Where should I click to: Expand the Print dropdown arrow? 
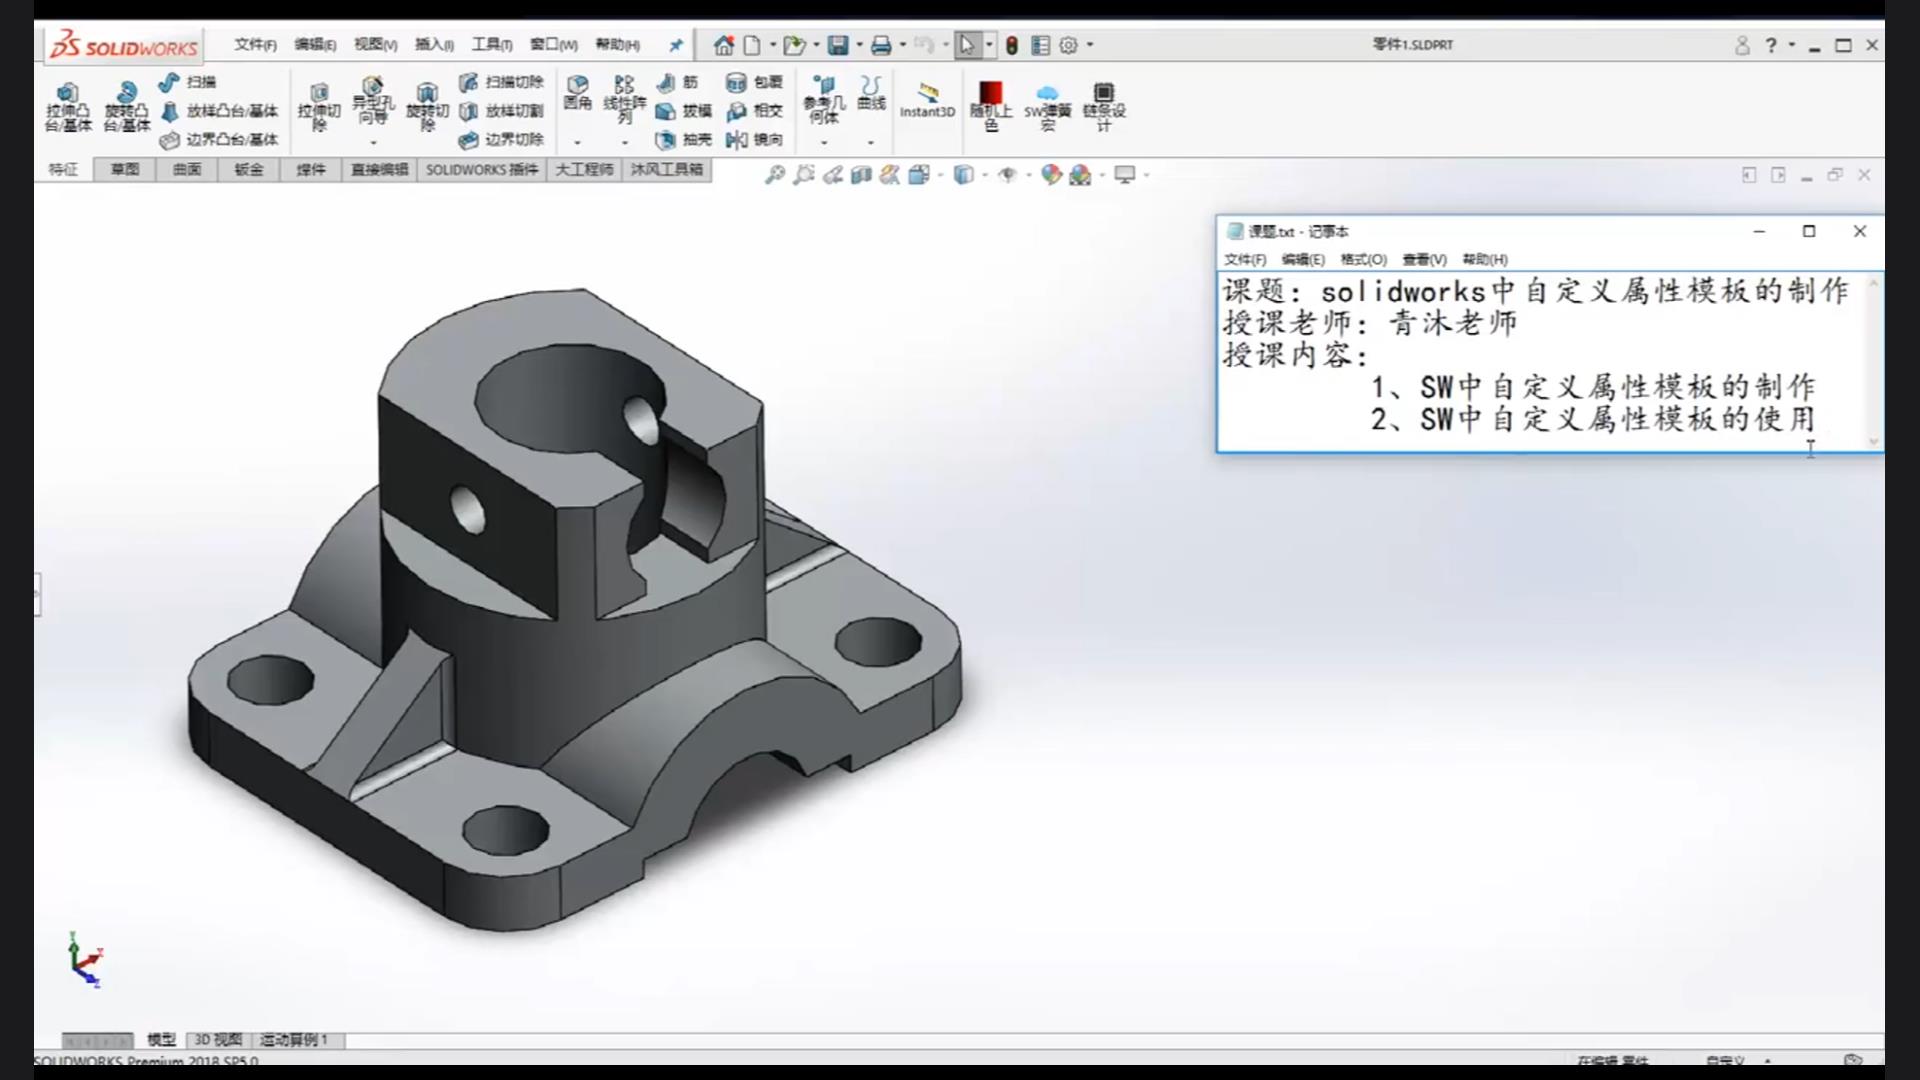(x=903, y=45)
